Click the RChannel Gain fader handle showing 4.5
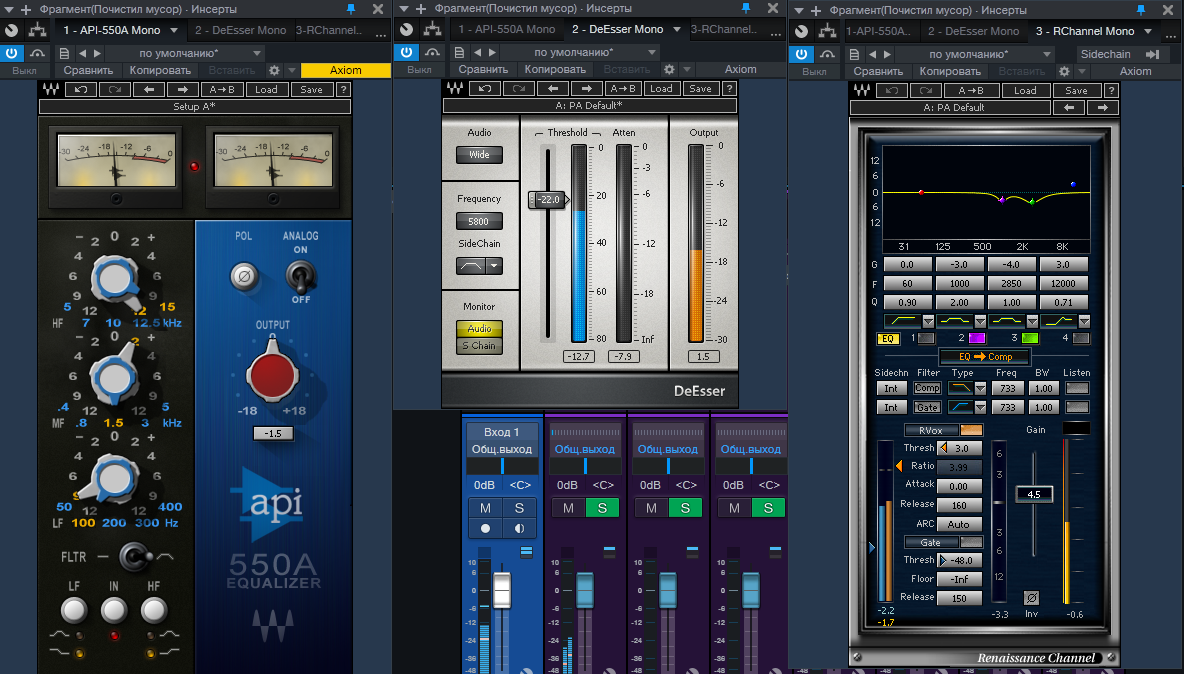The height and width of the screenshot is (674, 1184). (x=1034, y=494)
